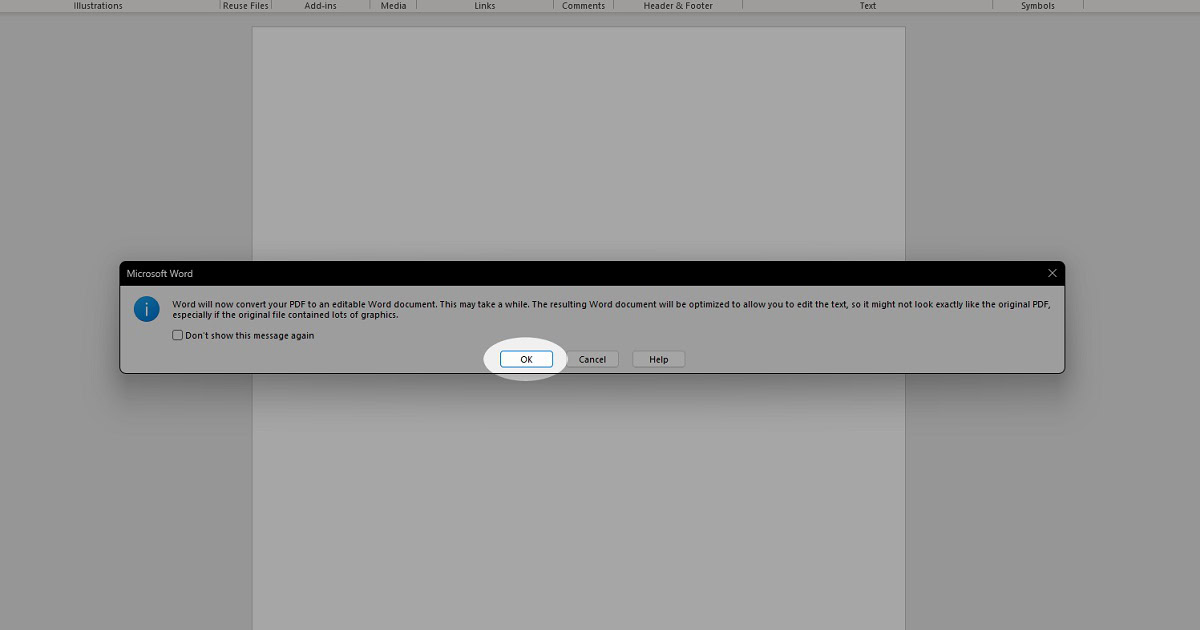Click the Reuse Files group label
Image resolution: width=1200 pixels, height=630 pixels.
[x=246, y=6]
